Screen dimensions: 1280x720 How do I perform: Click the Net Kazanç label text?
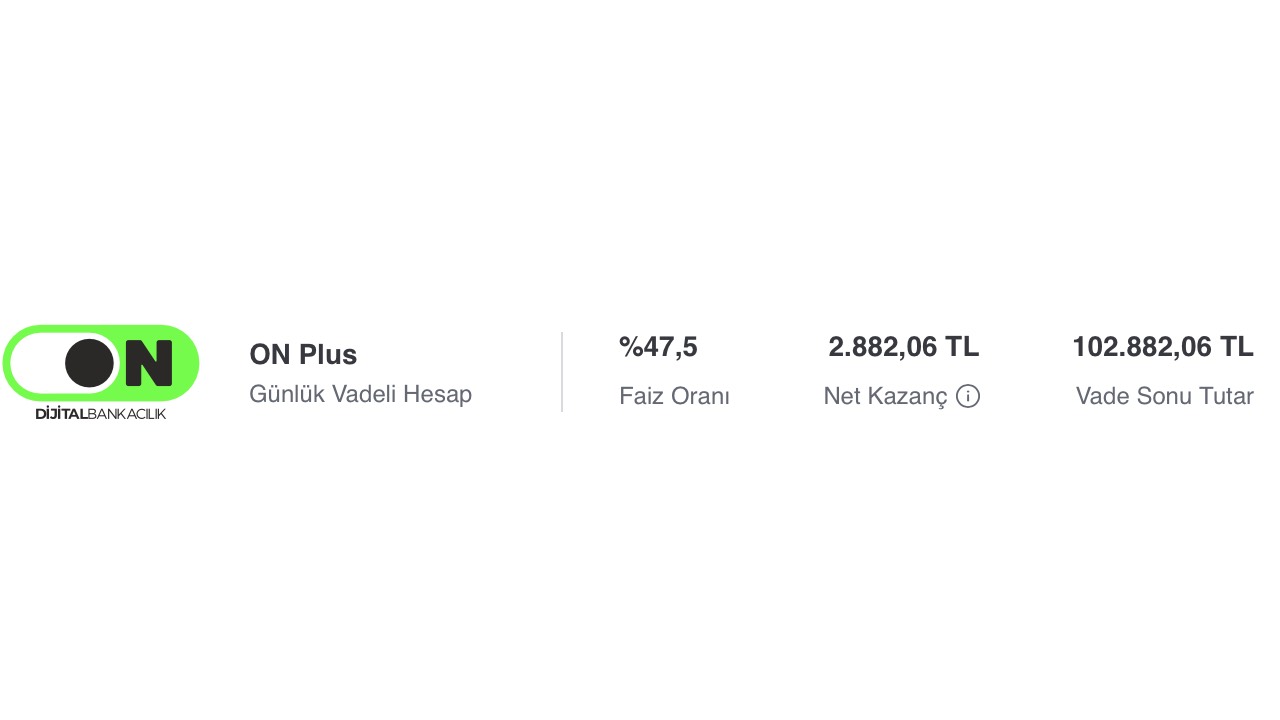pyautogui.click(x=885, y=396)
